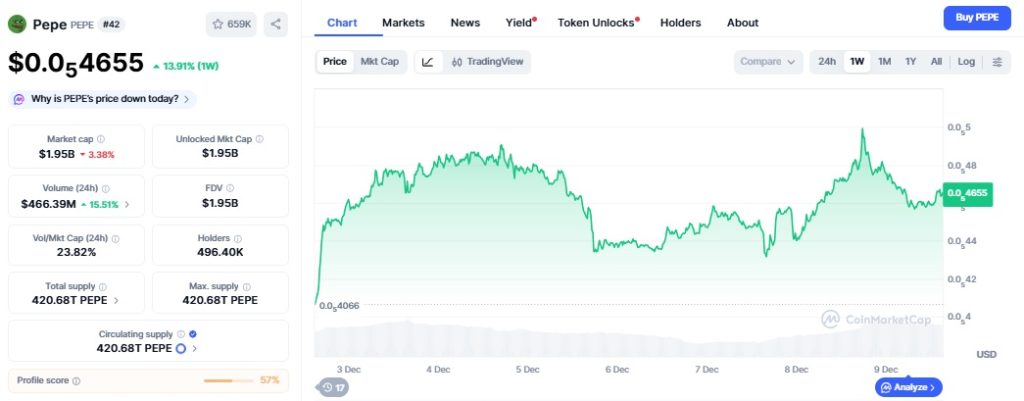Click the Profile score progress bar

coord(228,380)
